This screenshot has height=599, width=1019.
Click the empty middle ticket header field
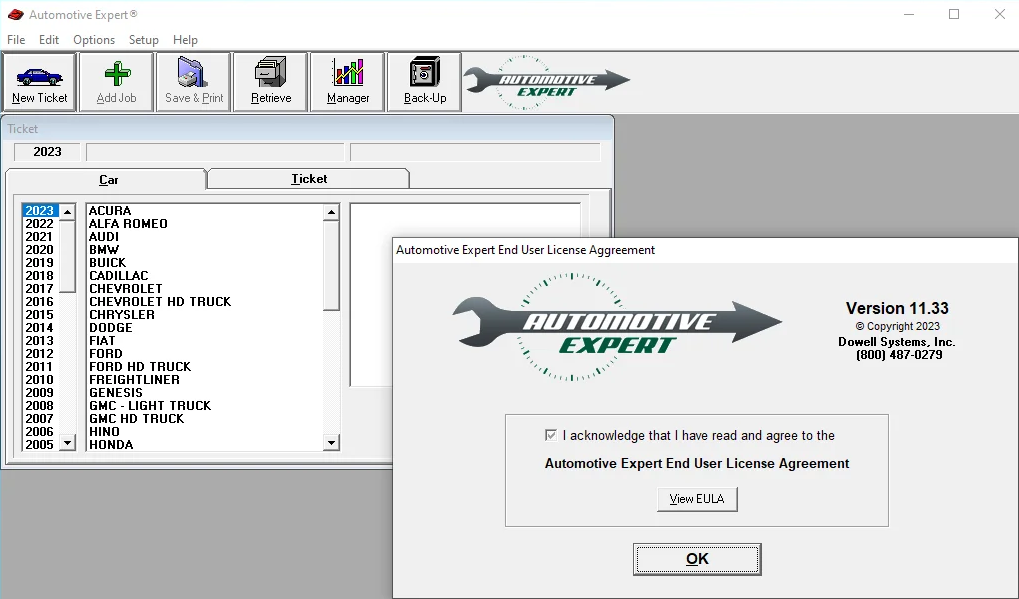pos(215,152)
